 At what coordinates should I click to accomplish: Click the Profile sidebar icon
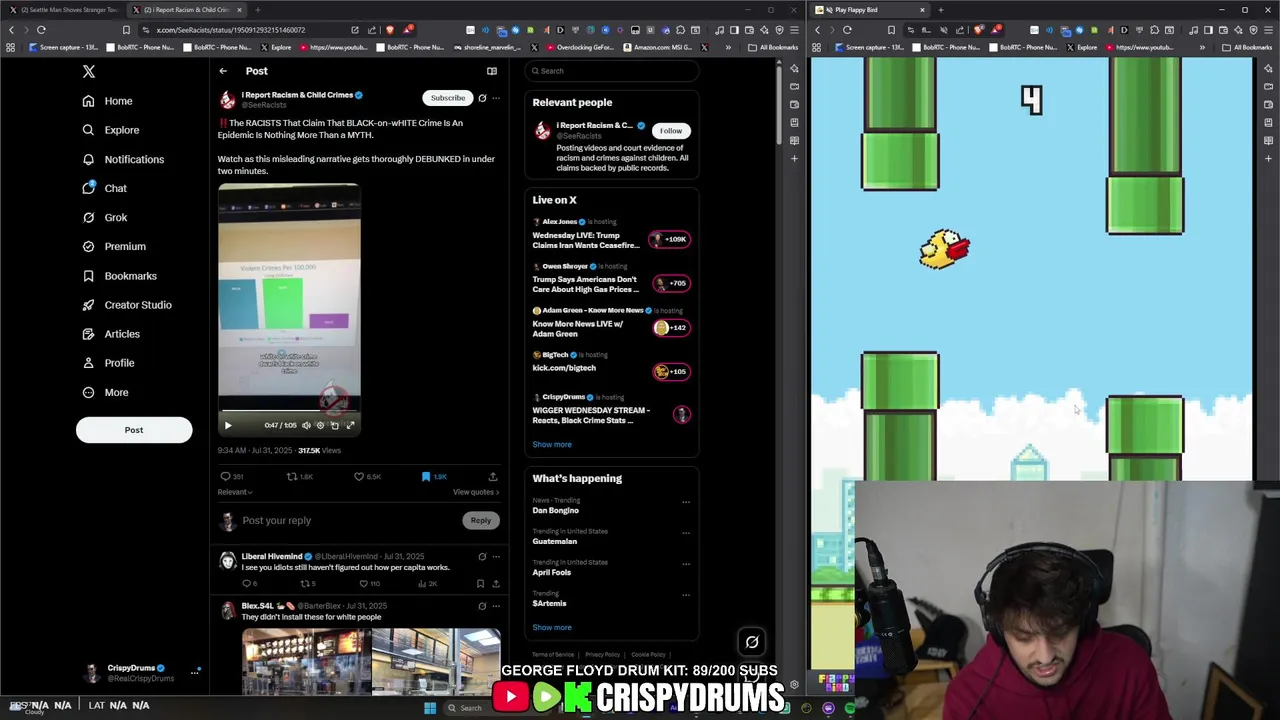(88, 363)
